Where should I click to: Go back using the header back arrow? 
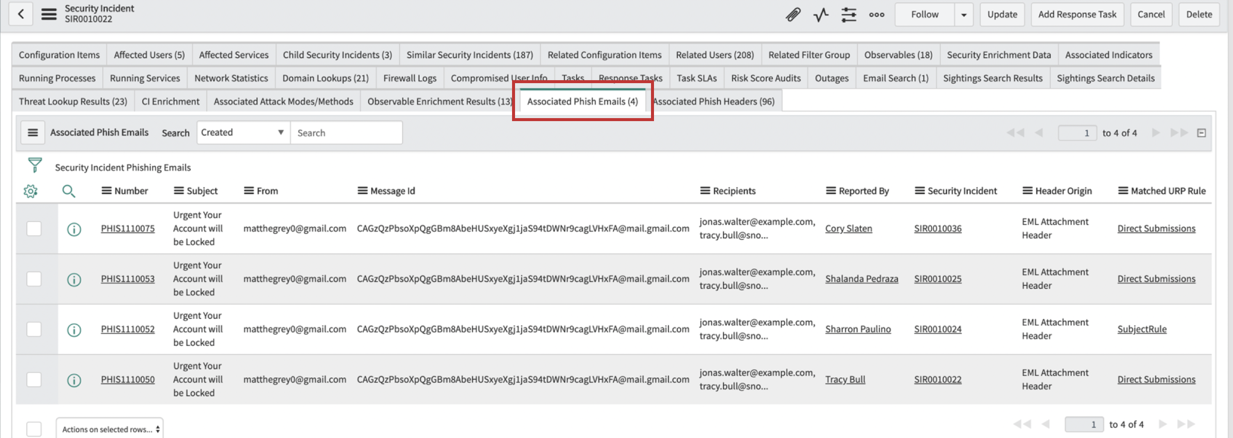[x=22, y=14]
